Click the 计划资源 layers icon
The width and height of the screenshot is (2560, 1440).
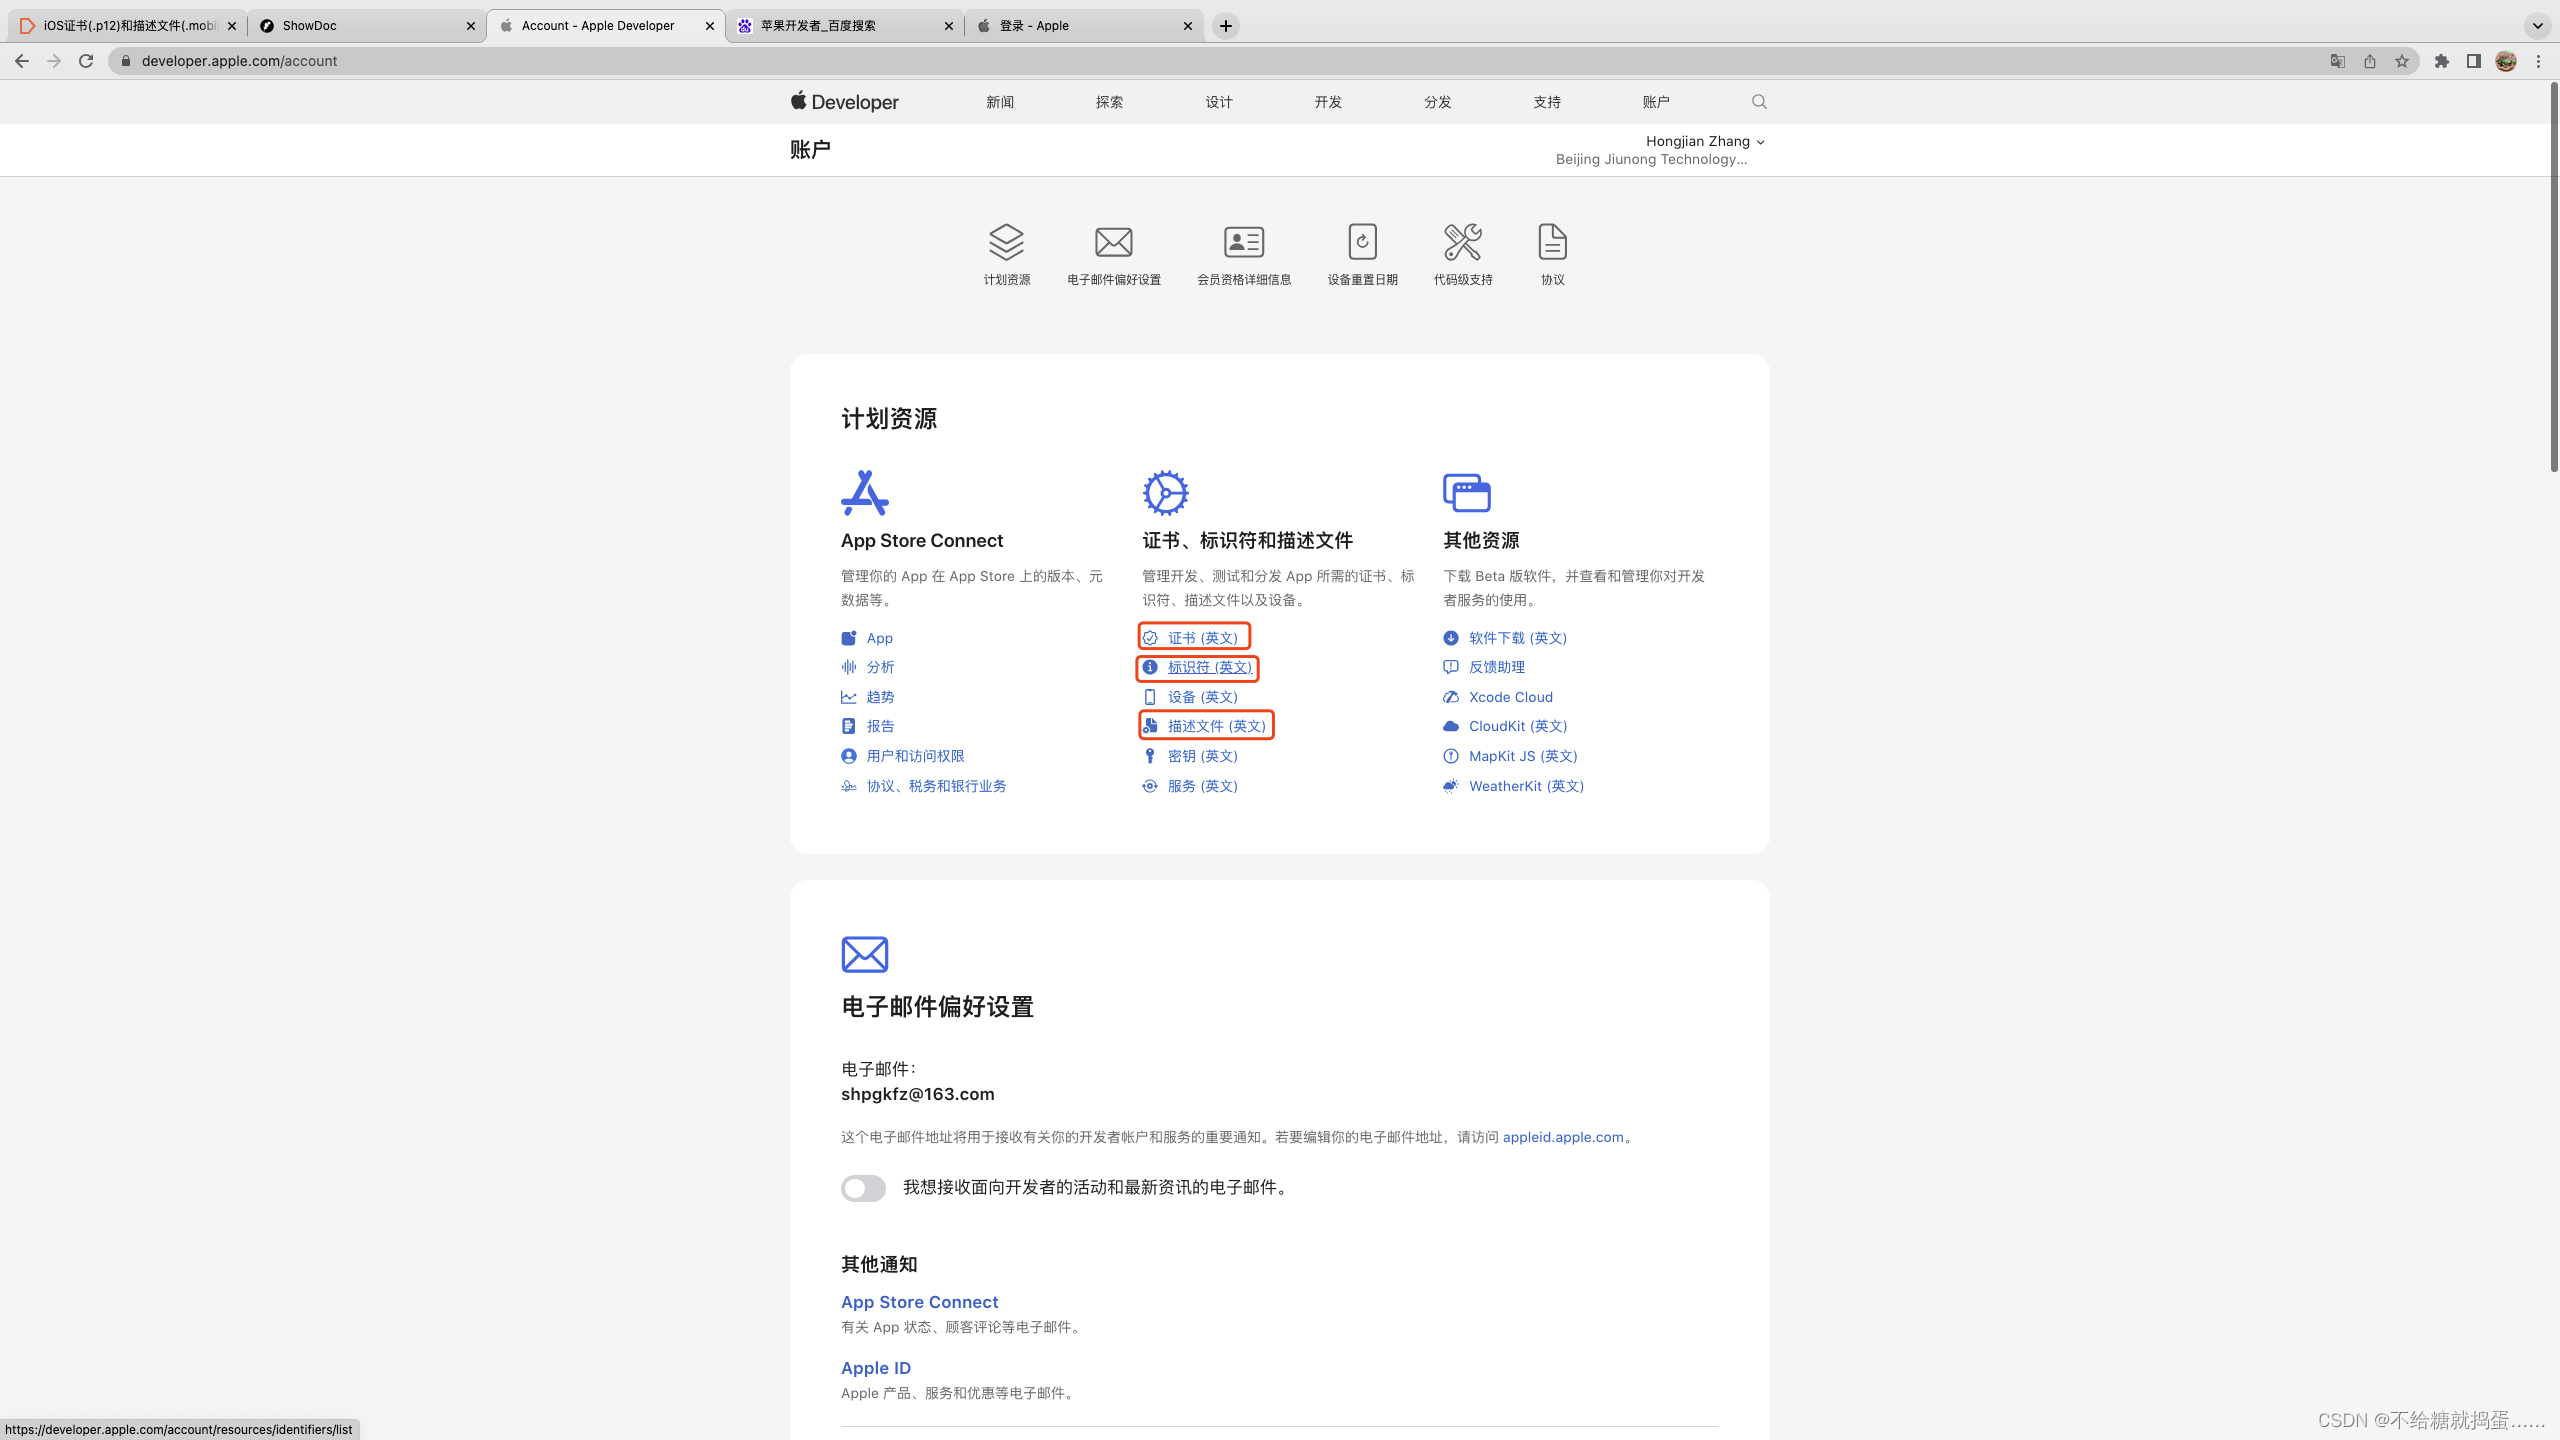tap(1006, 242)
